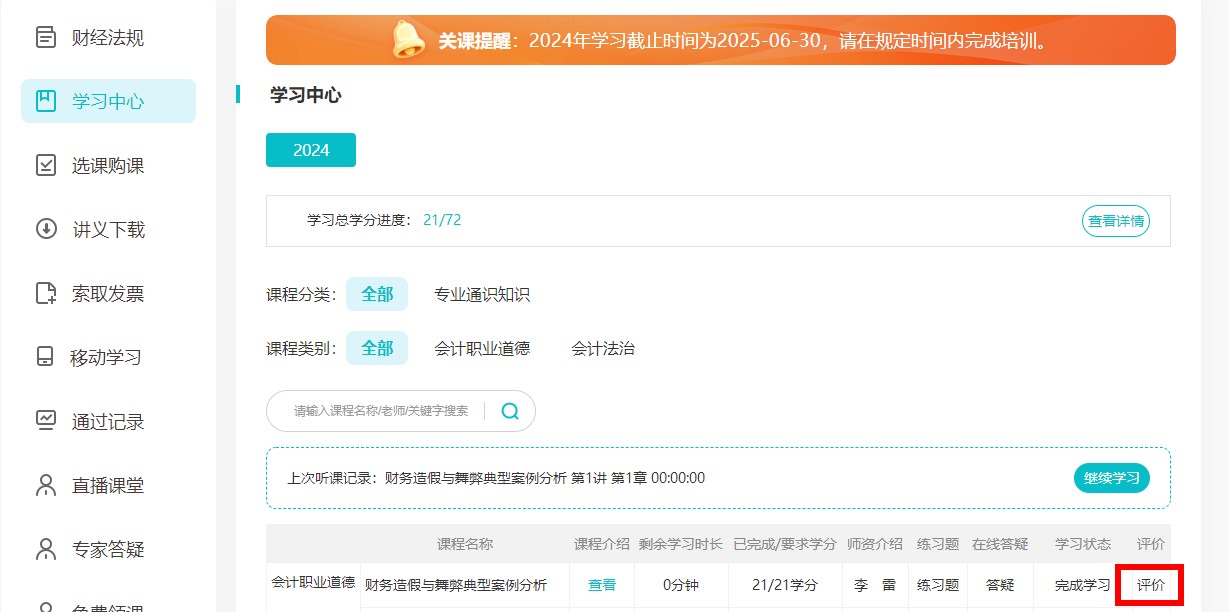The height and width of the screenshot is (612, 1229).
Task: Click the 通过记录 chart icon
Action: [x=46, y=421]
